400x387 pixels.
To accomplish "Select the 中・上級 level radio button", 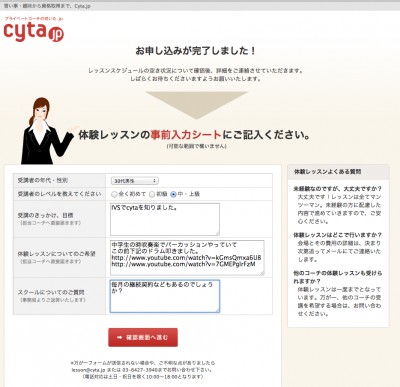I will (x=173, y=194).
